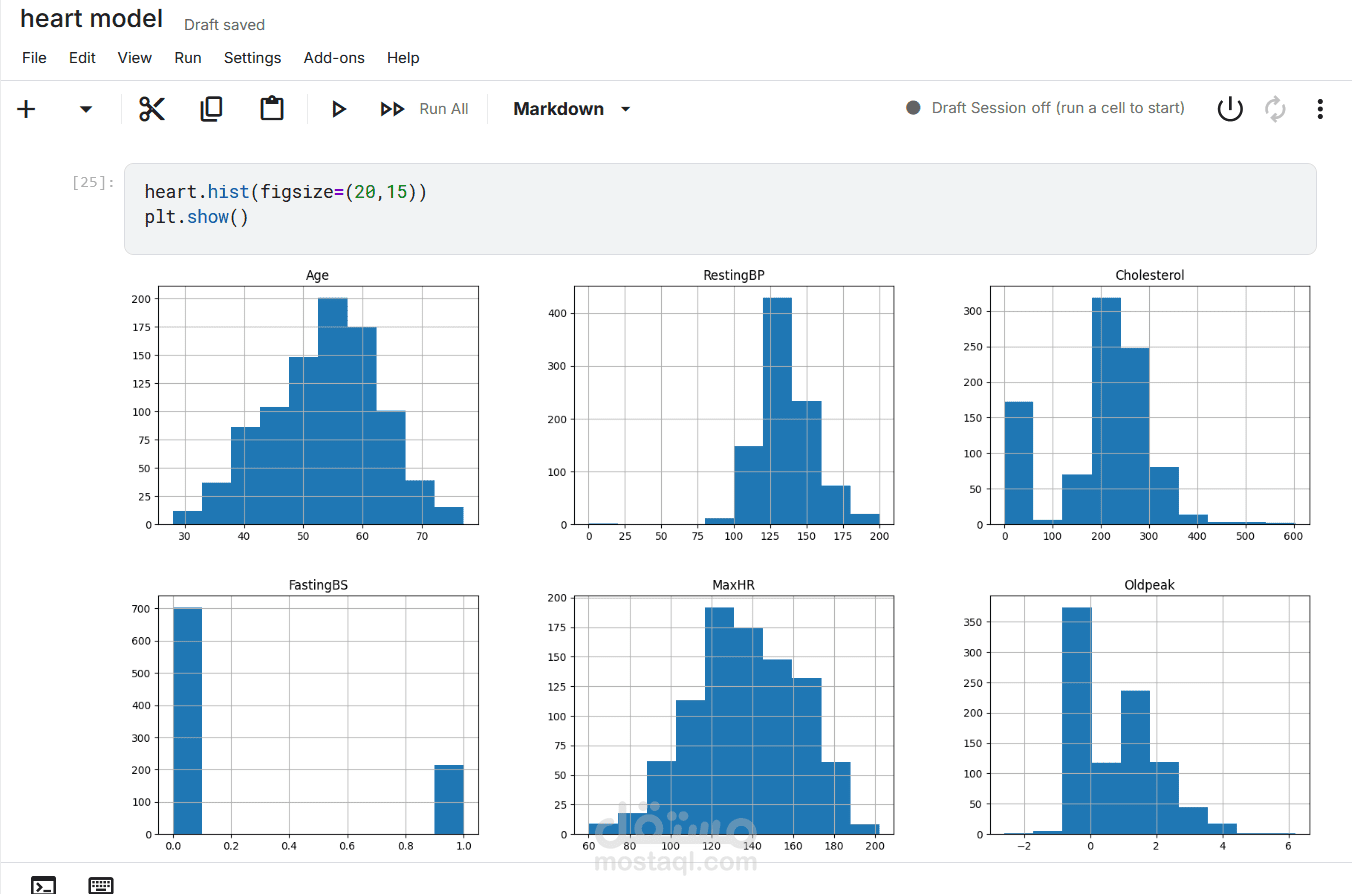Viewport: 1352px width, 894px height.
Task: Open the Markdown cell type dropdown
Action: coord(572,109)
